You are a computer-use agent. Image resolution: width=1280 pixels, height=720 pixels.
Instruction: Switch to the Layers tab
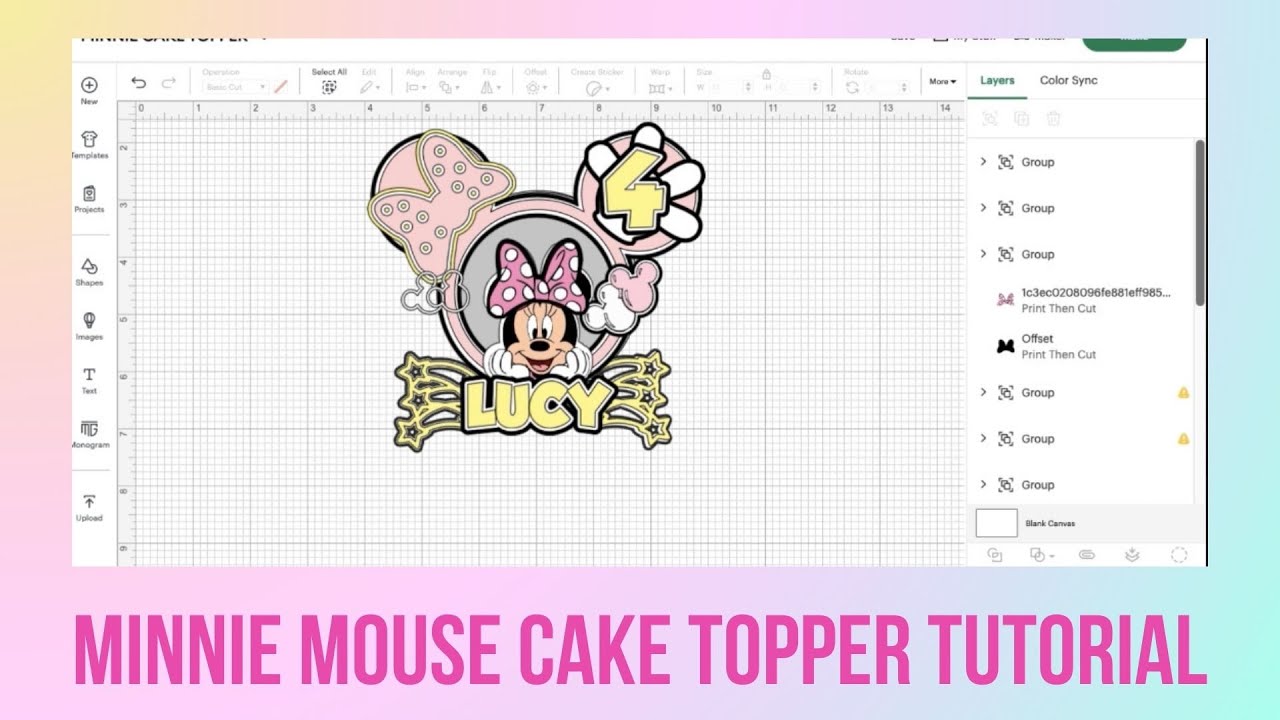997,80
